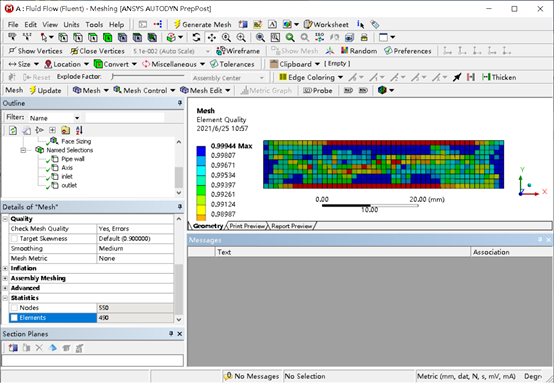Click the Explode Factor slider
This screenshot has width=554, height=383.
coord(148,76)
